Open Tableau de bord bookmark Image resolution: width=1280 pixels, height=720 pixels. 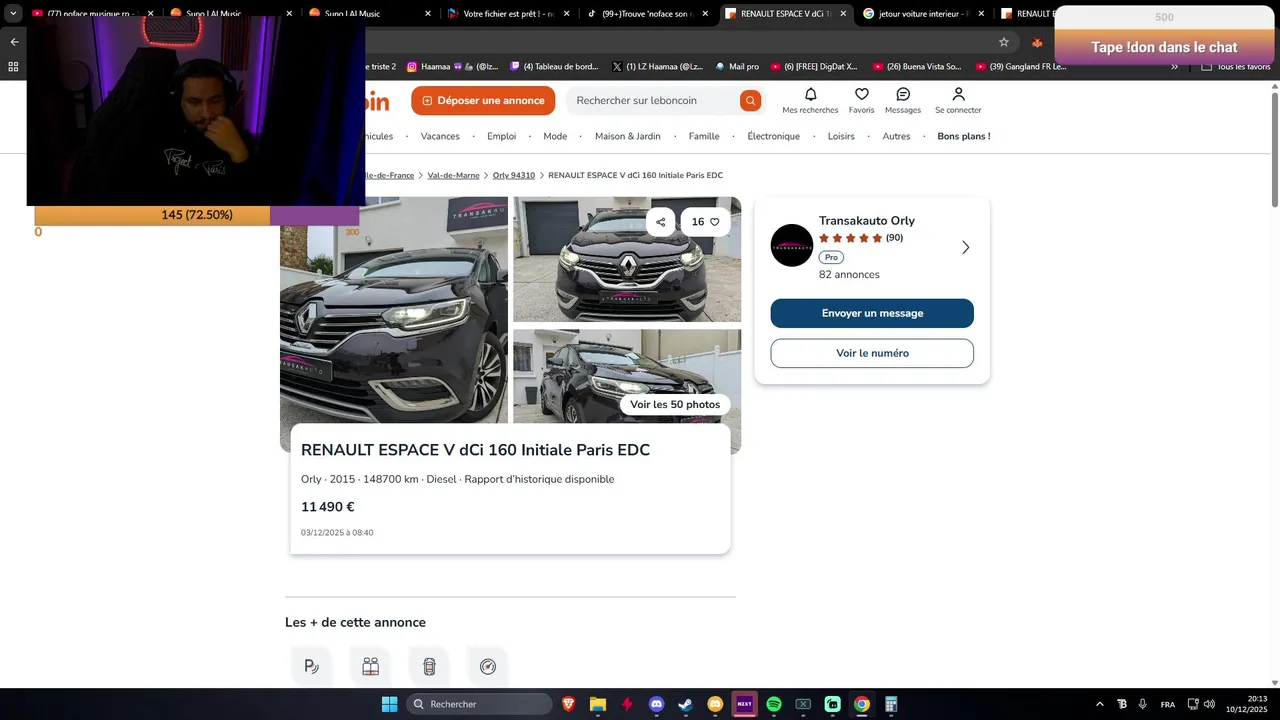pos(554,67)
